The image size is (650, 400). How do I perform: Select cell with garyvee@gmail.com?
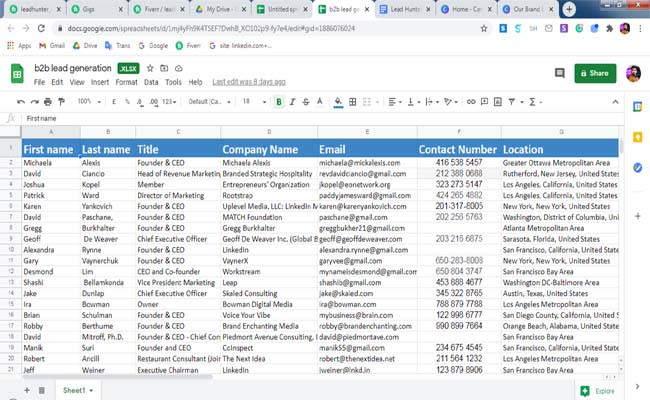pyautogui.click(x=367, y=261)
